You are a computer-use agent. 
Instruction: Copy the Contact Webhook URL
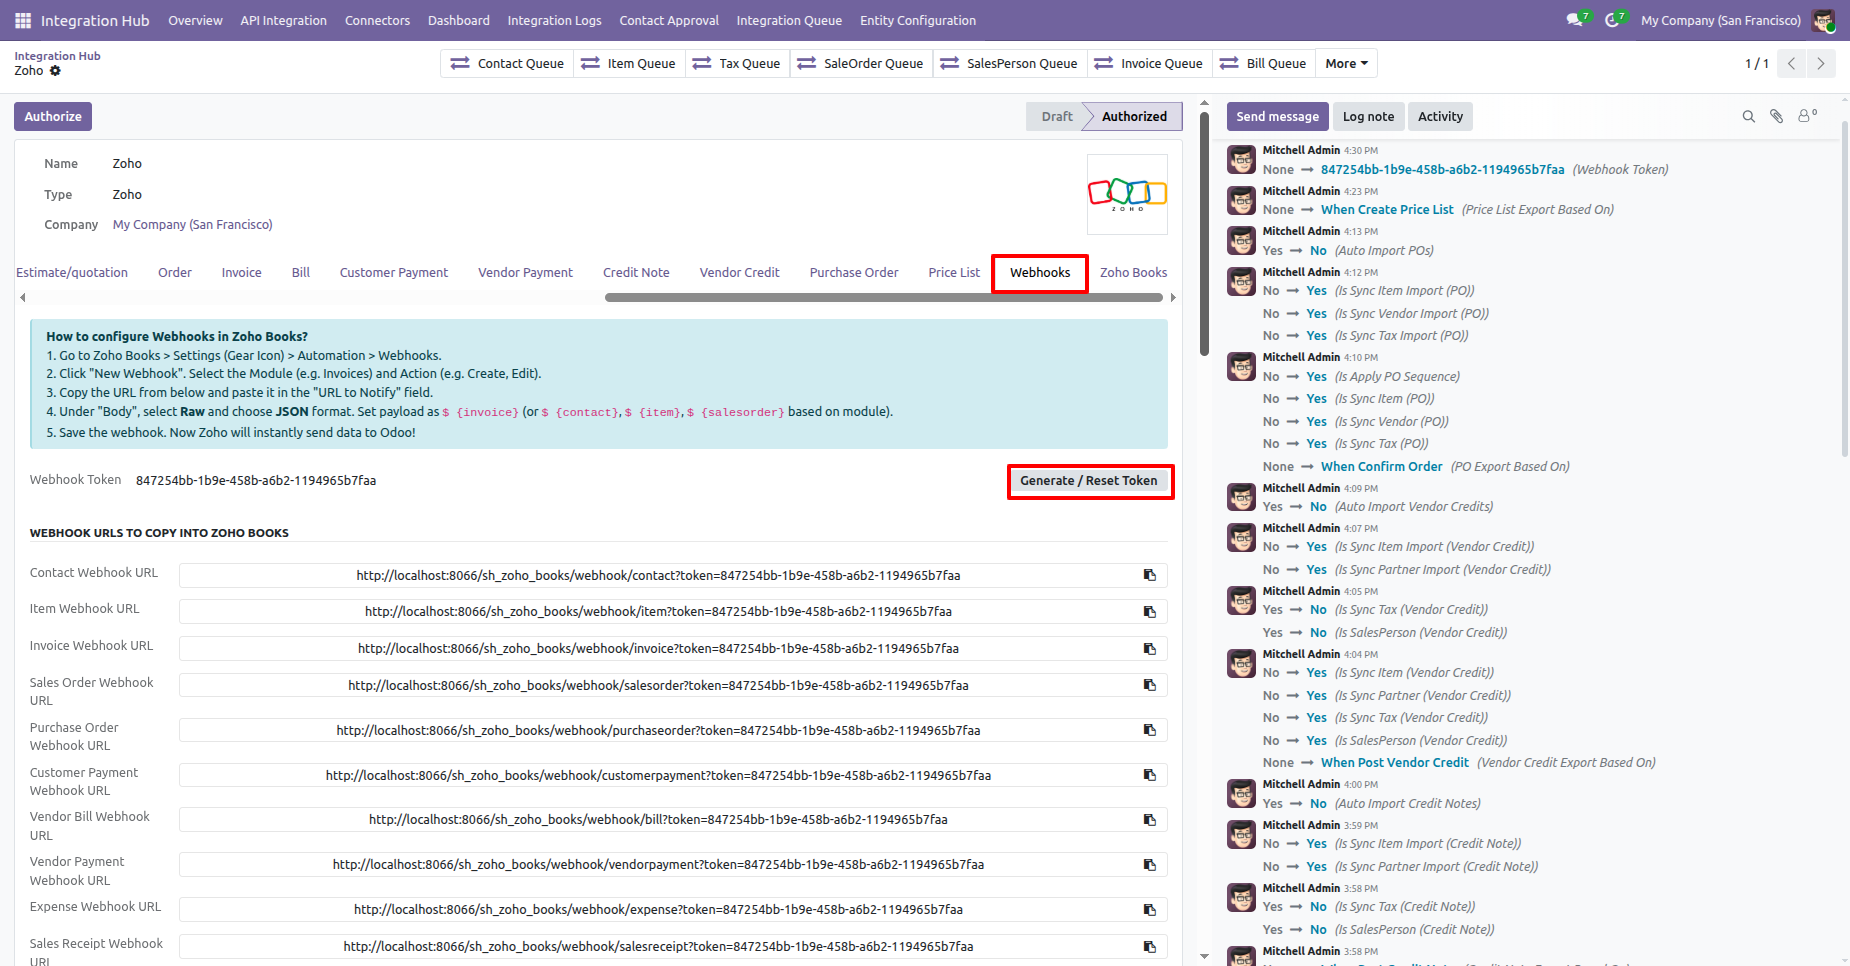tap(1150, 576)
